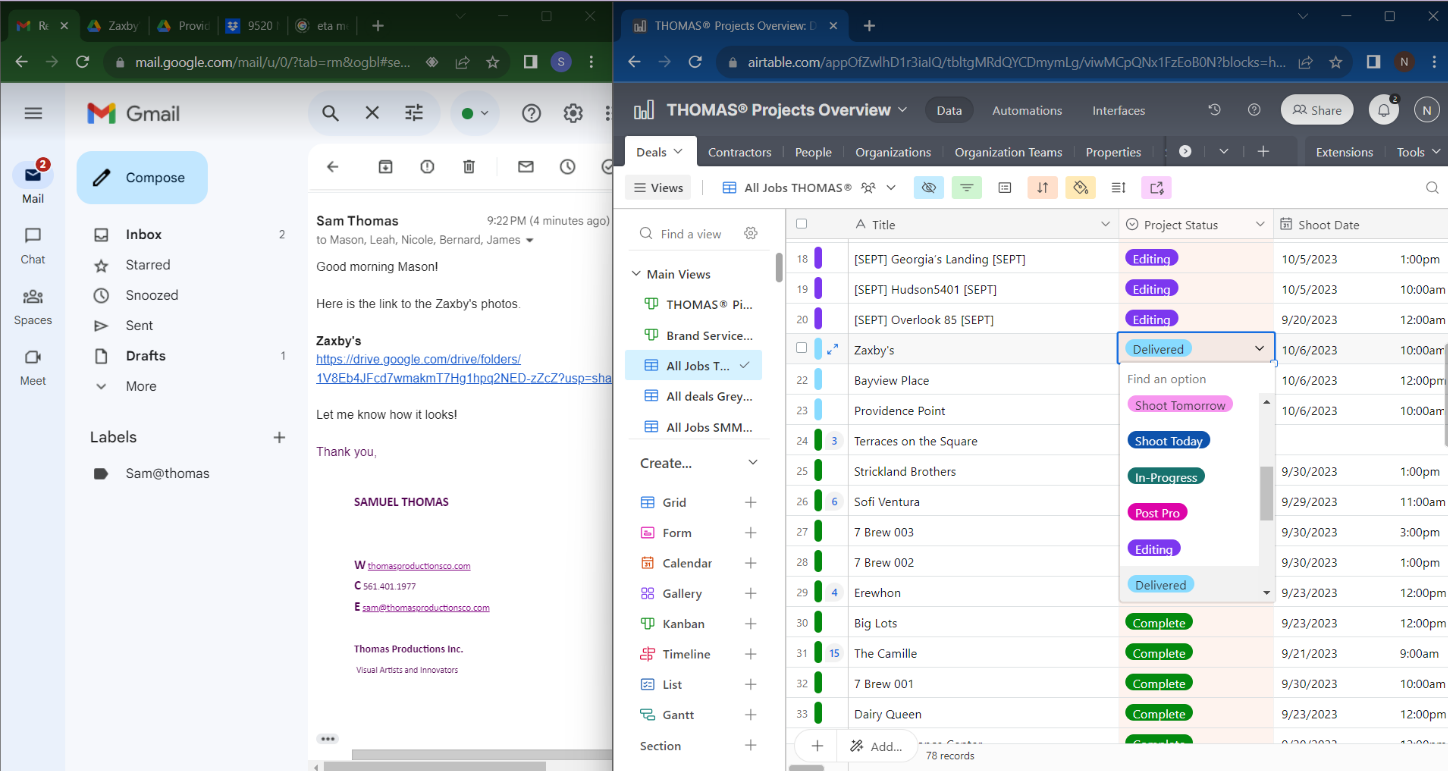Open the Airtable filter tool
The width and height of the screenshot is (1448, 771).
click(x=966, y=187)
